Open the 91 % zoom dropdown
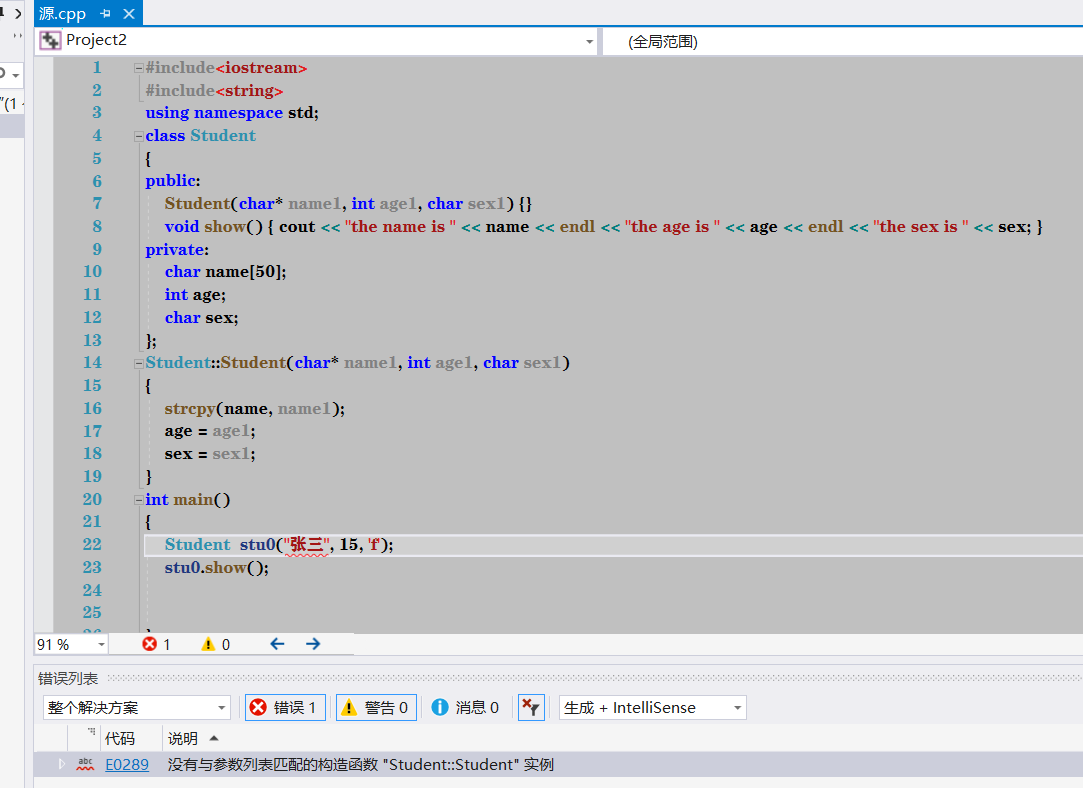Screen dimensions: 1083x788 click(101, 644)
